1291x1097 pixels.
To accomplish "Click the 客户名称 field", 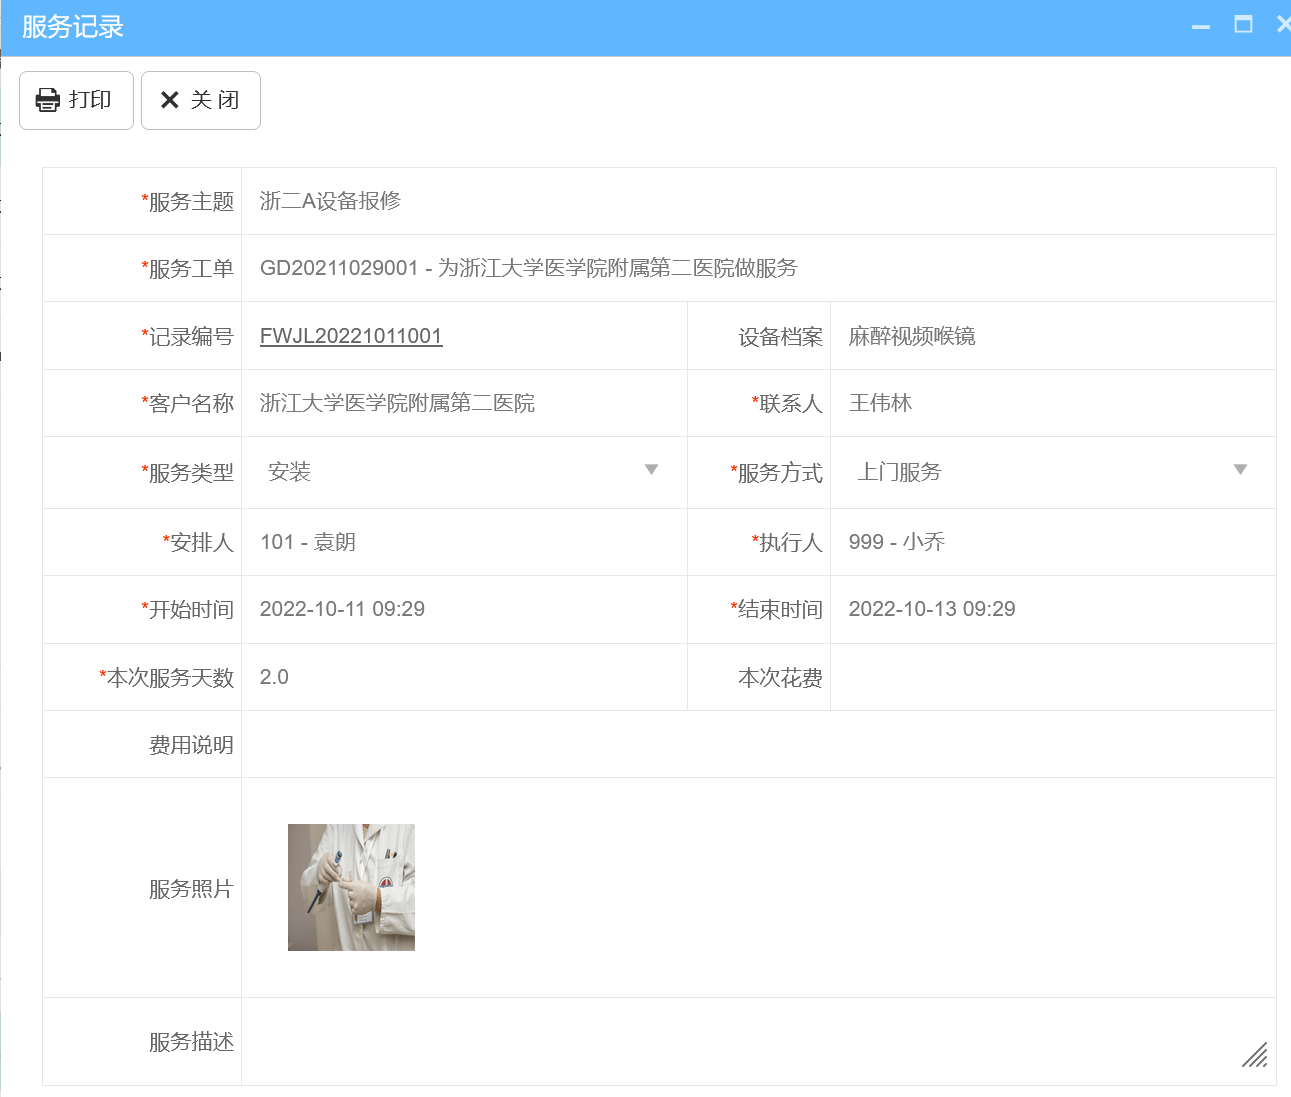I will click(x=464, y=403).
